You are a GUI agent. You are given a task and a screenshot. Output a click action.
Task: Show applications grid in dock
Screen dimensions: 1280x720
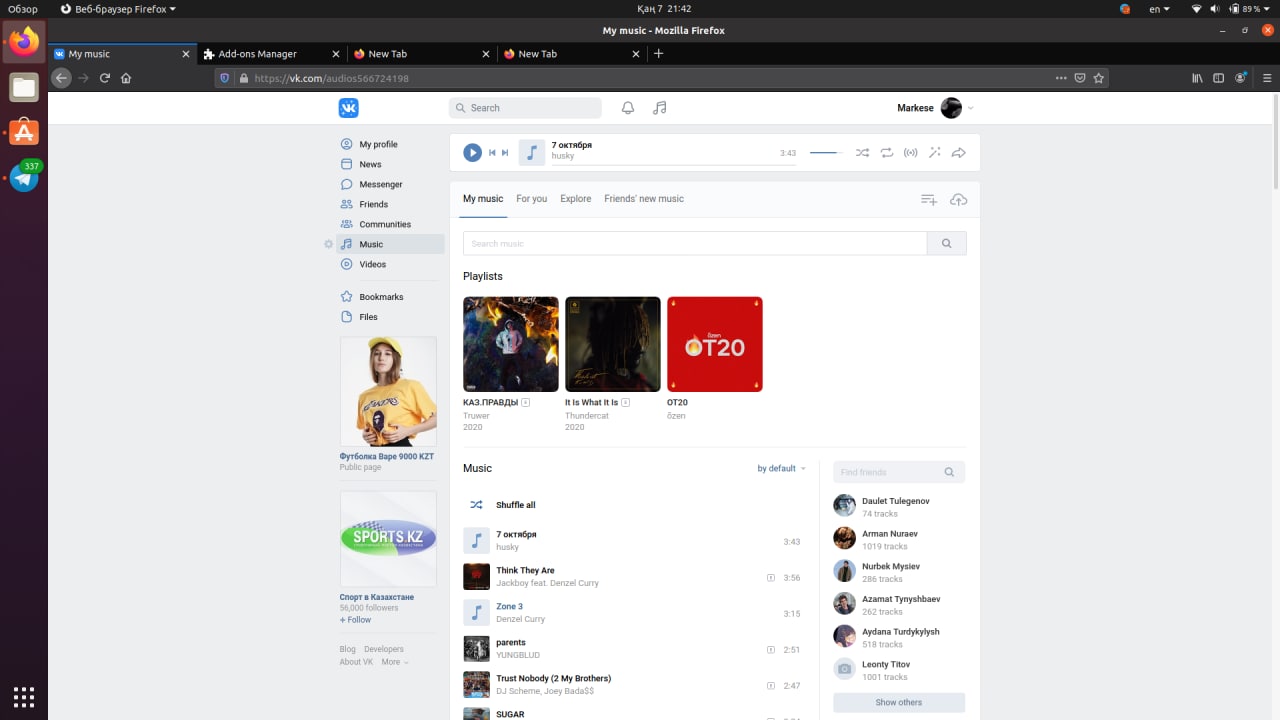(24, 696)
